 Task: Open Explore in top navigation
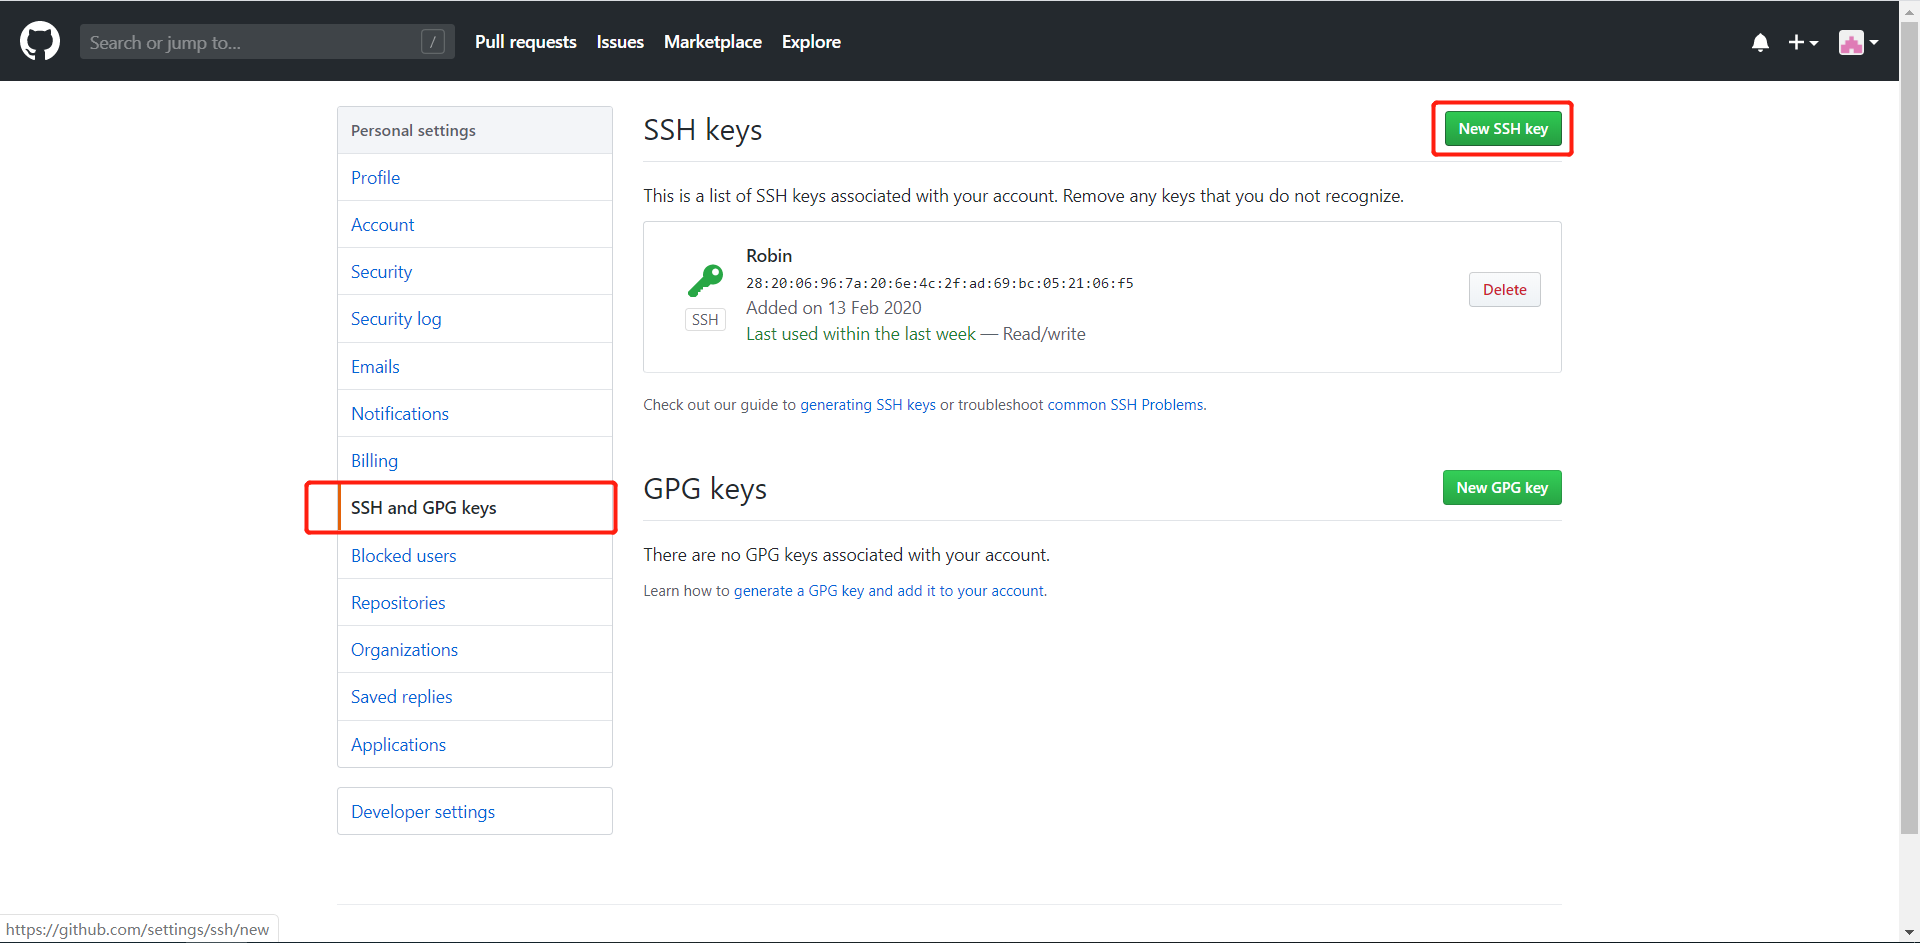pyautogui.click(x=811, y=42)
